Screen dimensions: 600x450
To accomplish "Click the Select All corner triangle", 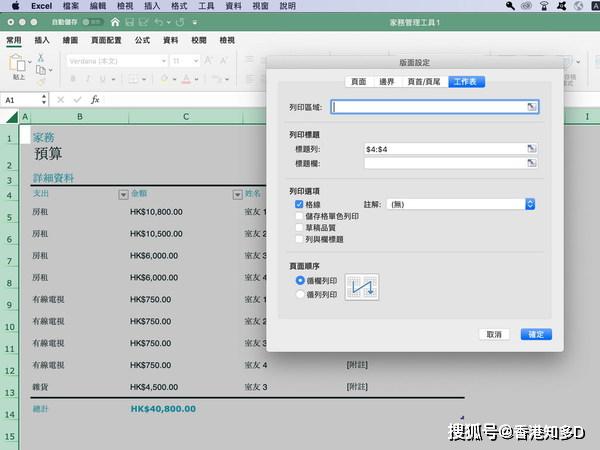I will (12, 117).
